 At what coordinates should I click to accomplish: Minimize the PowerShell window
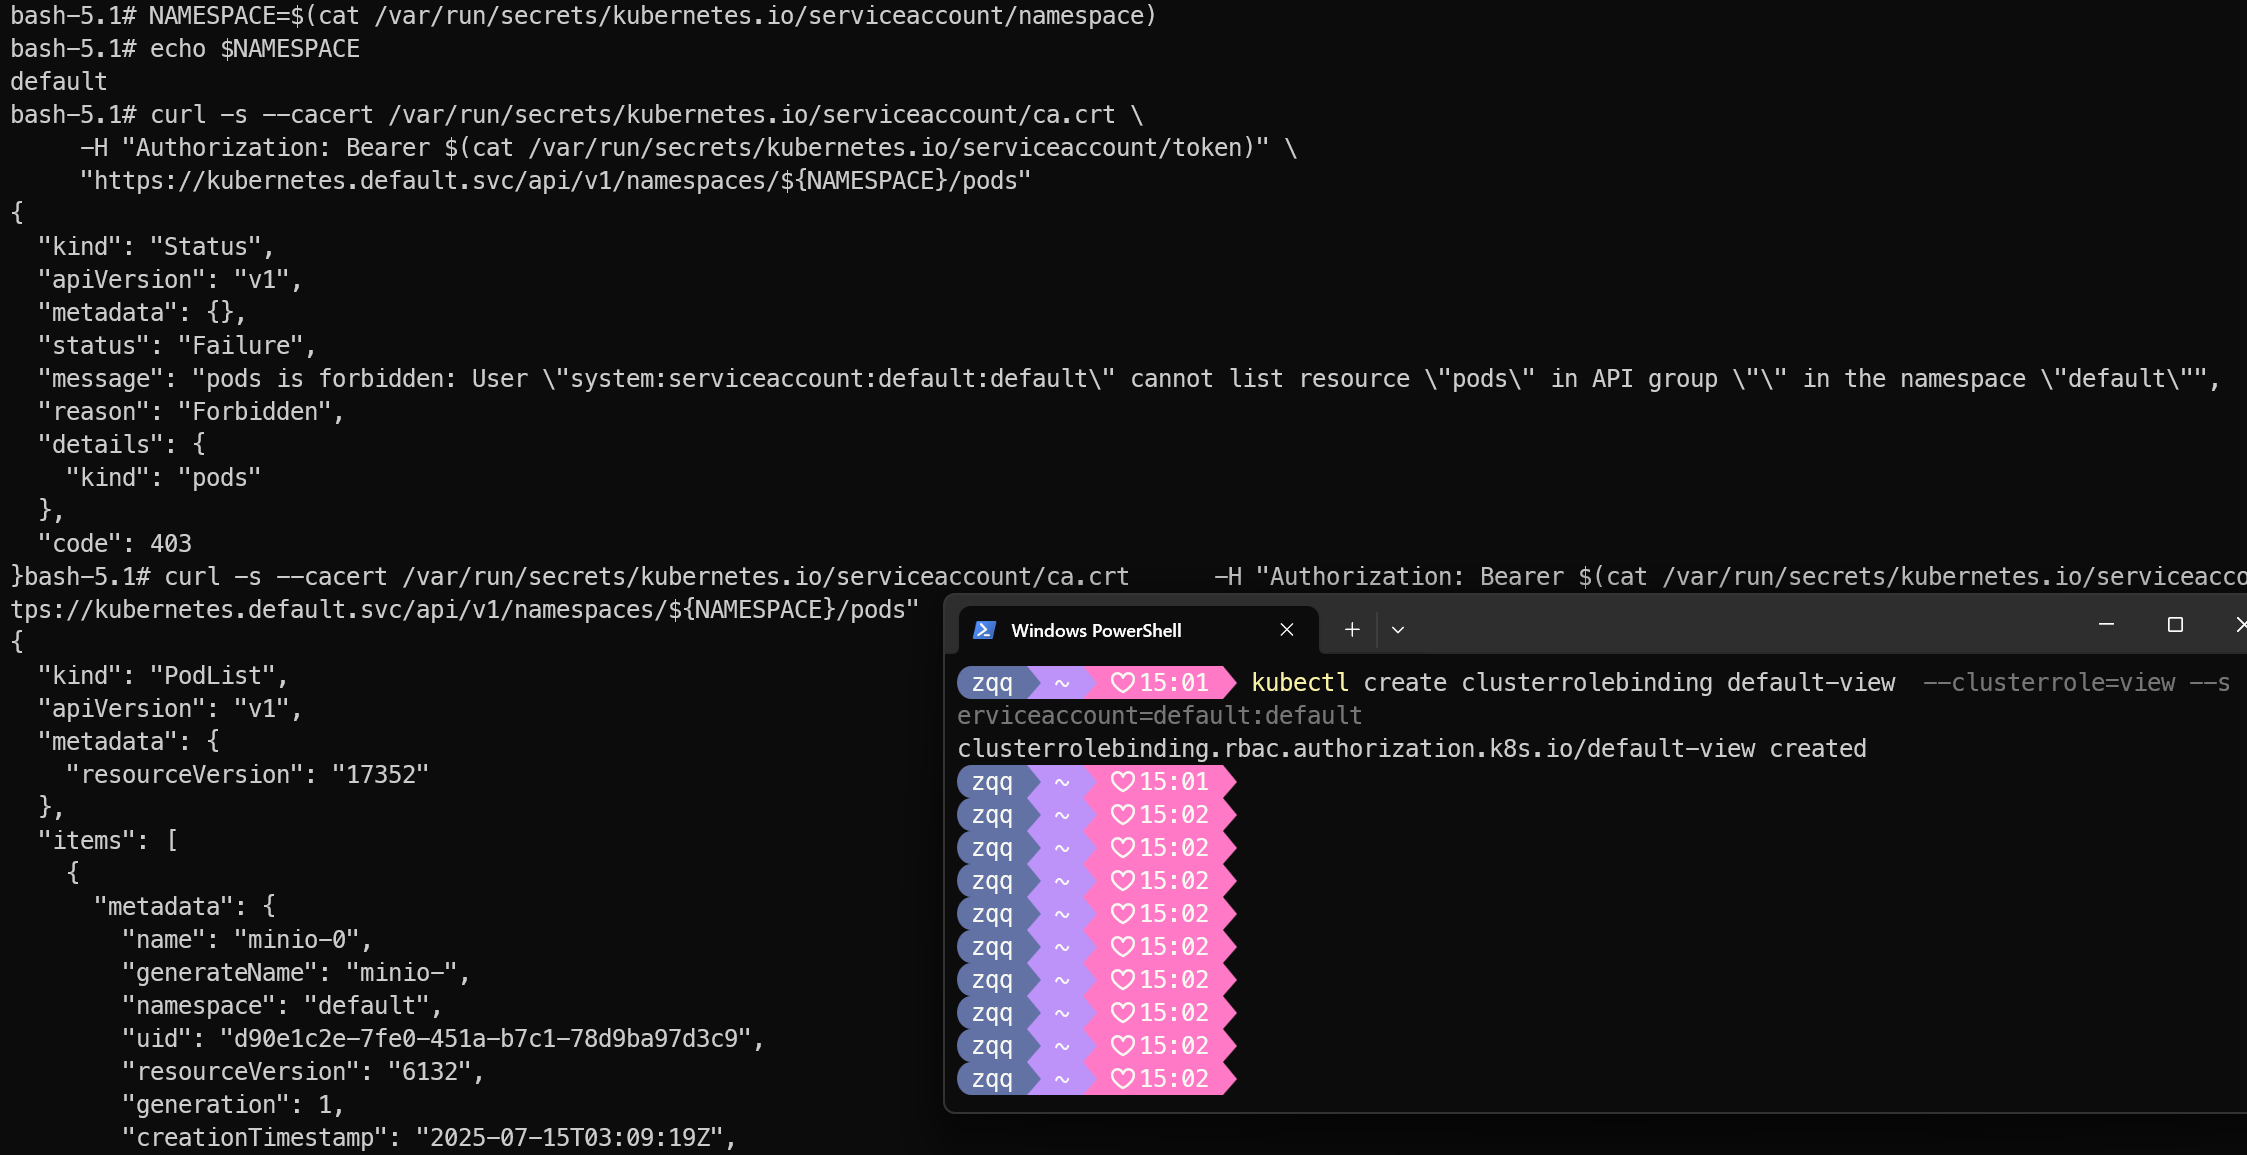coord(2106,625)
